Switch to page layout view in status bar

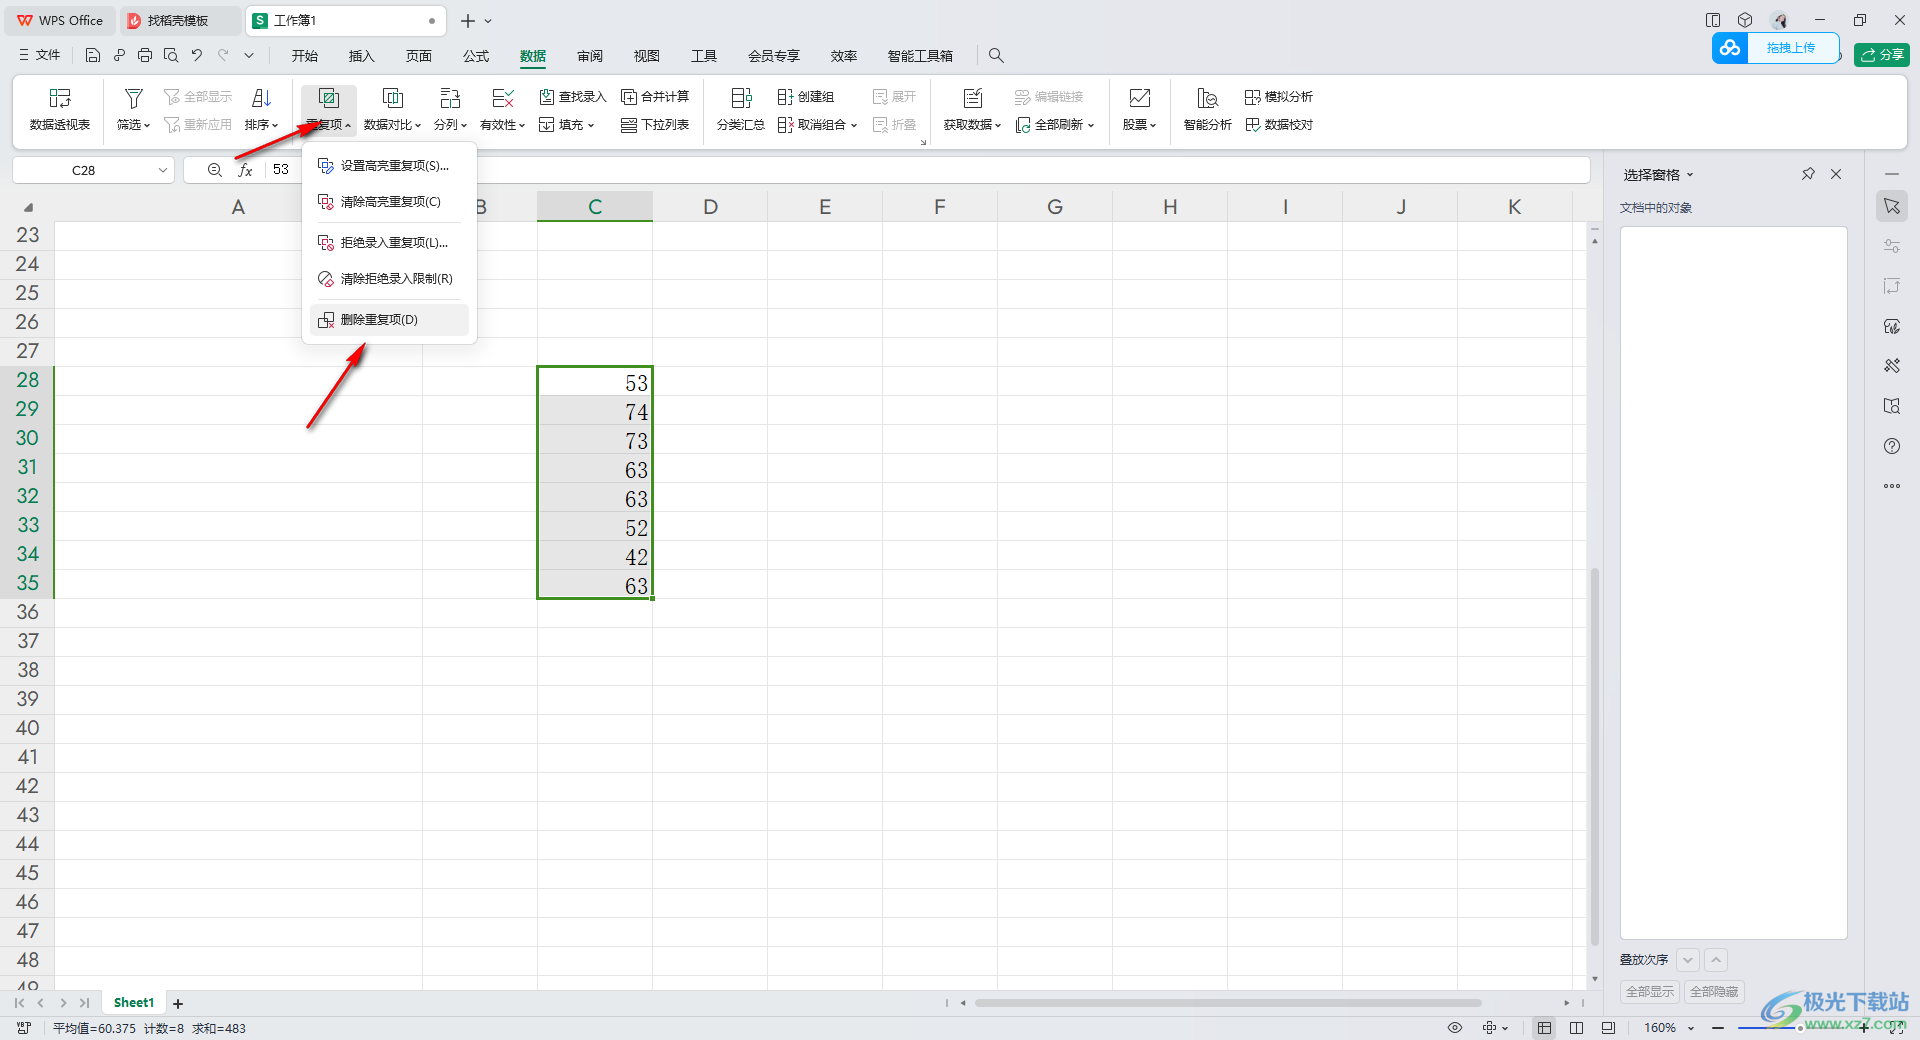1577,1028
